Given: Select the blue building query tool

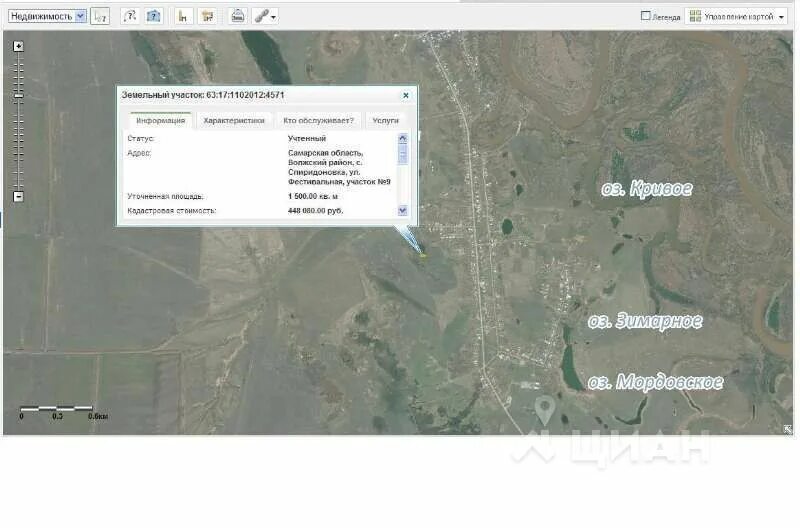Looking at the screenshot, I should (x=154, y=16).
